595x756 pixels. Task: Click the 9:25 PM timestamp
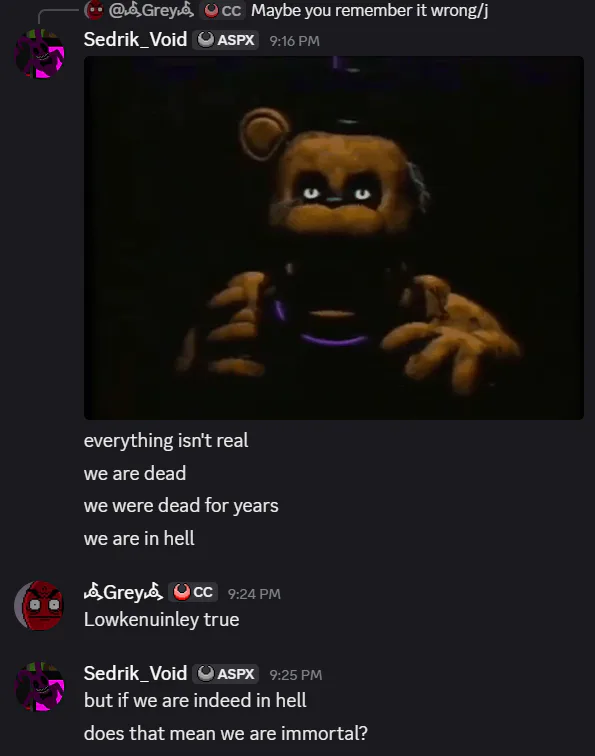[296, 675]
